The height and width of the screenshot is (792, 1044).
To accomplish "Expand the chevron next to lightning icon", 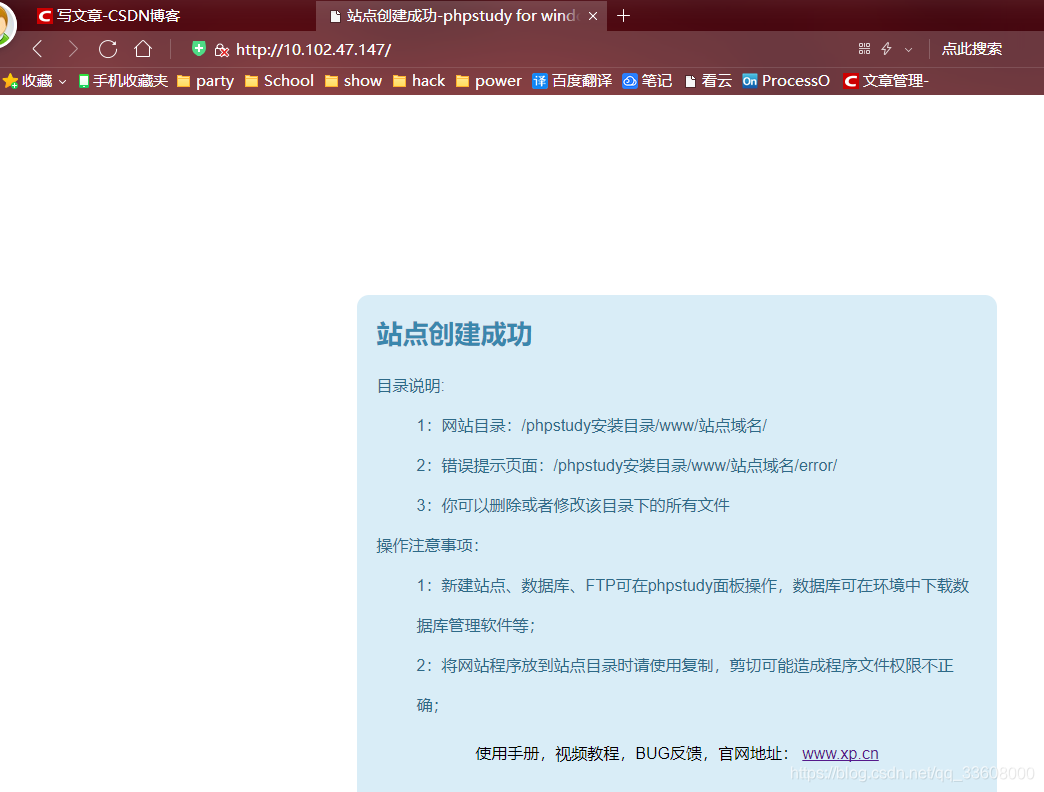I will pyautogui.click(x=908, y=49).
